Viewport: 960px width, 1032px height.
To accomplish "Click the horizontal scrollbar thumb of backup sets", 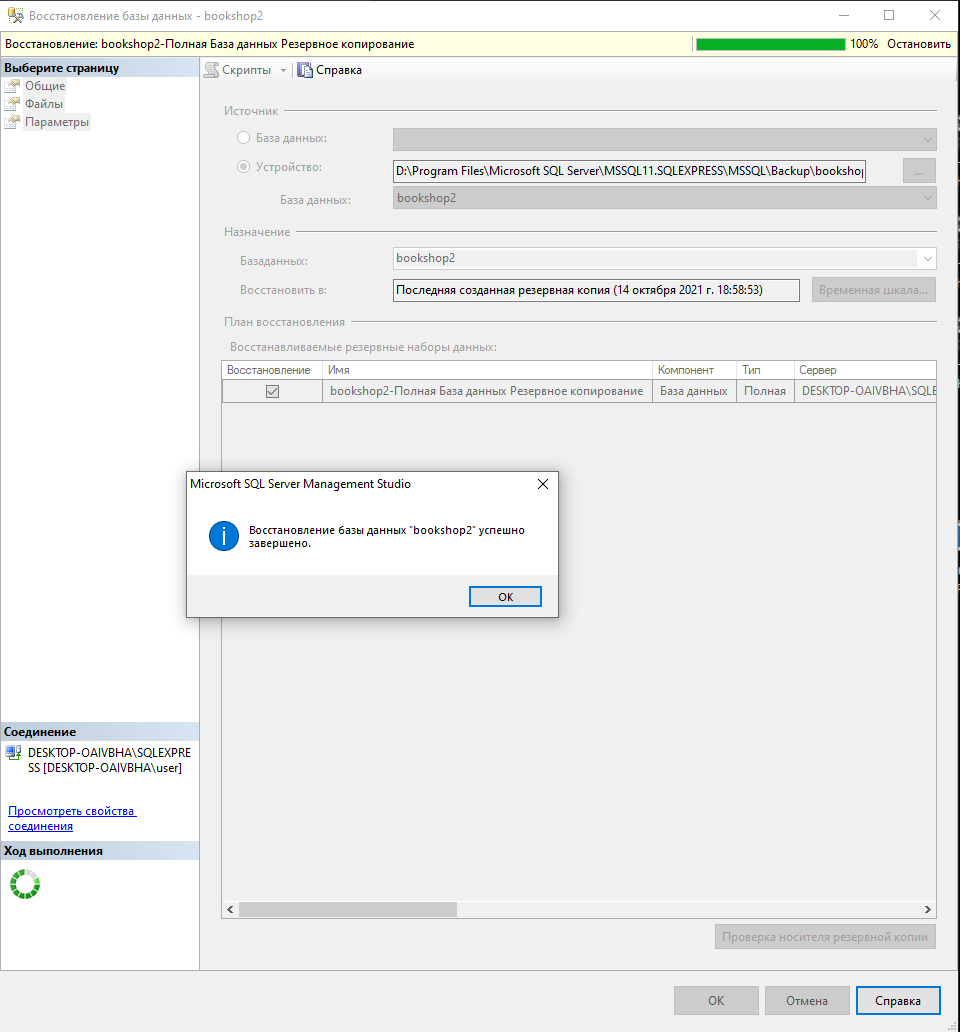I will [x=347, y=910].
